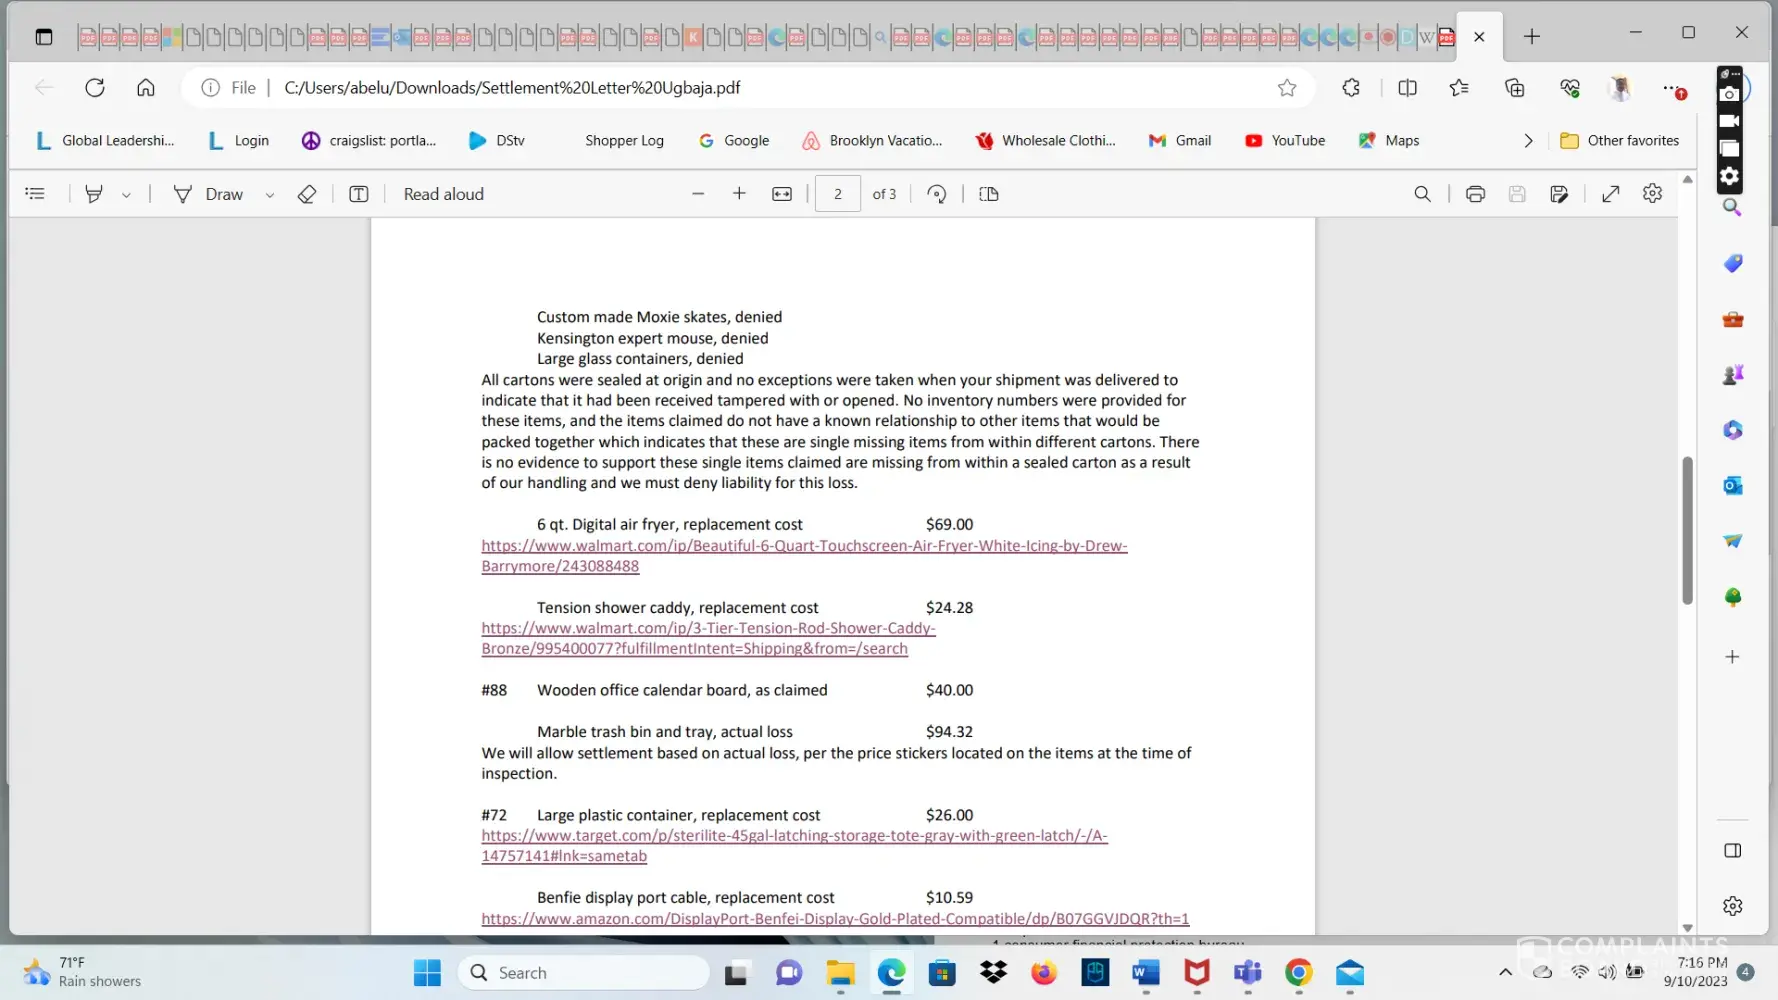Expand the Draw tool options arrow

269,195
